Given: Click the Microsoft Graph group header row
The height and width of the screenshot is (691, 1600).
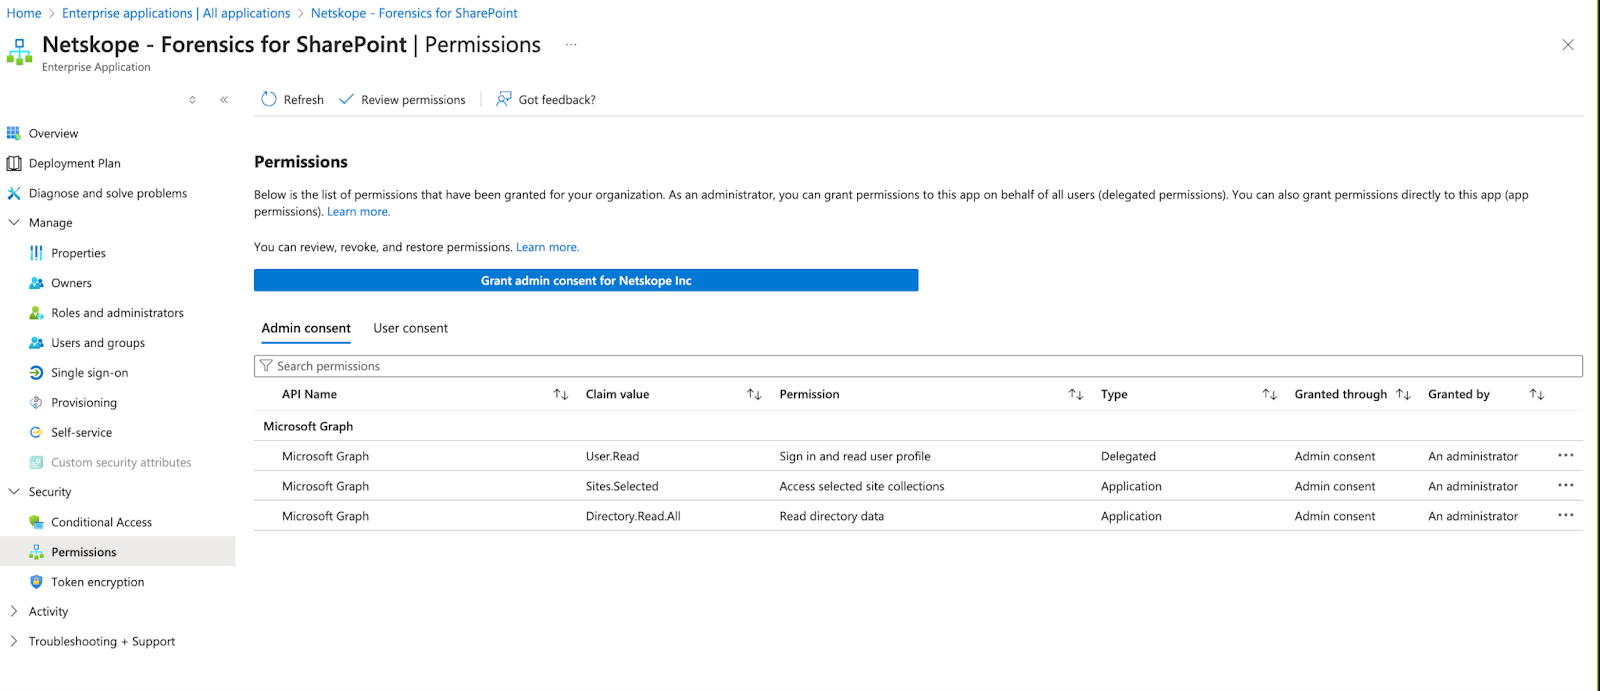Looking at the screenshot, I should [918, 426].
